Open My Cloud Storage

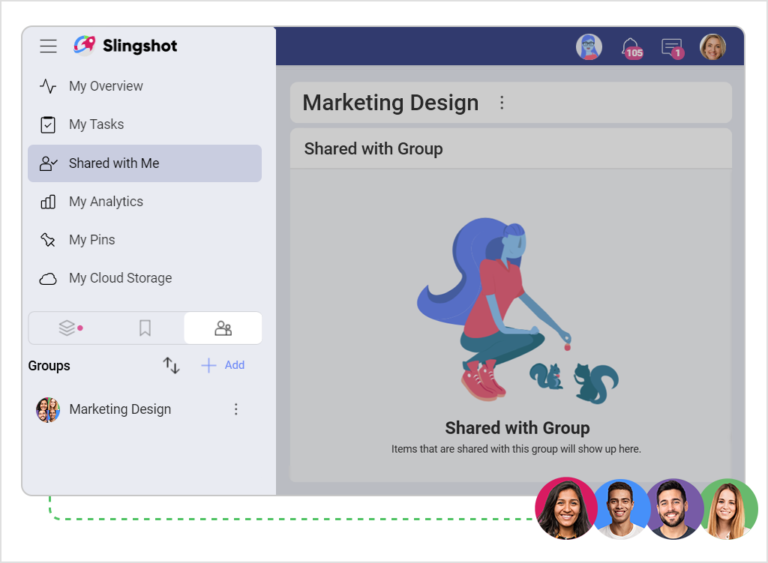[144, 278]
